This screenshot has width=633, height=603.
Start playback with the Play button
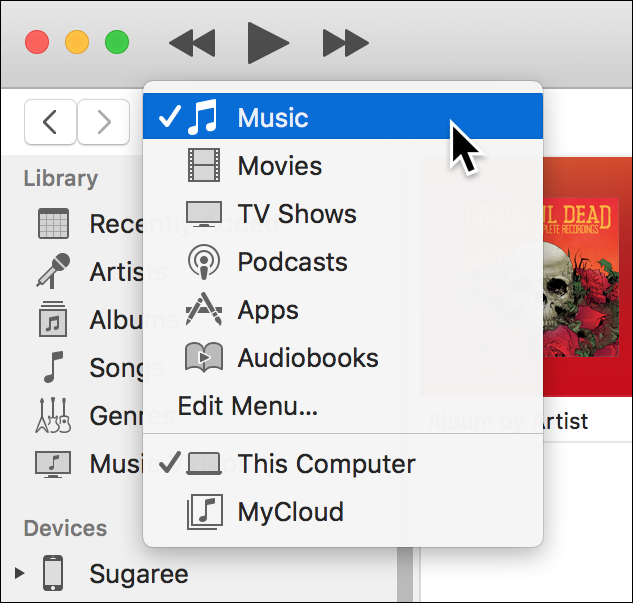pyautogui.click(x=268, y=43)
